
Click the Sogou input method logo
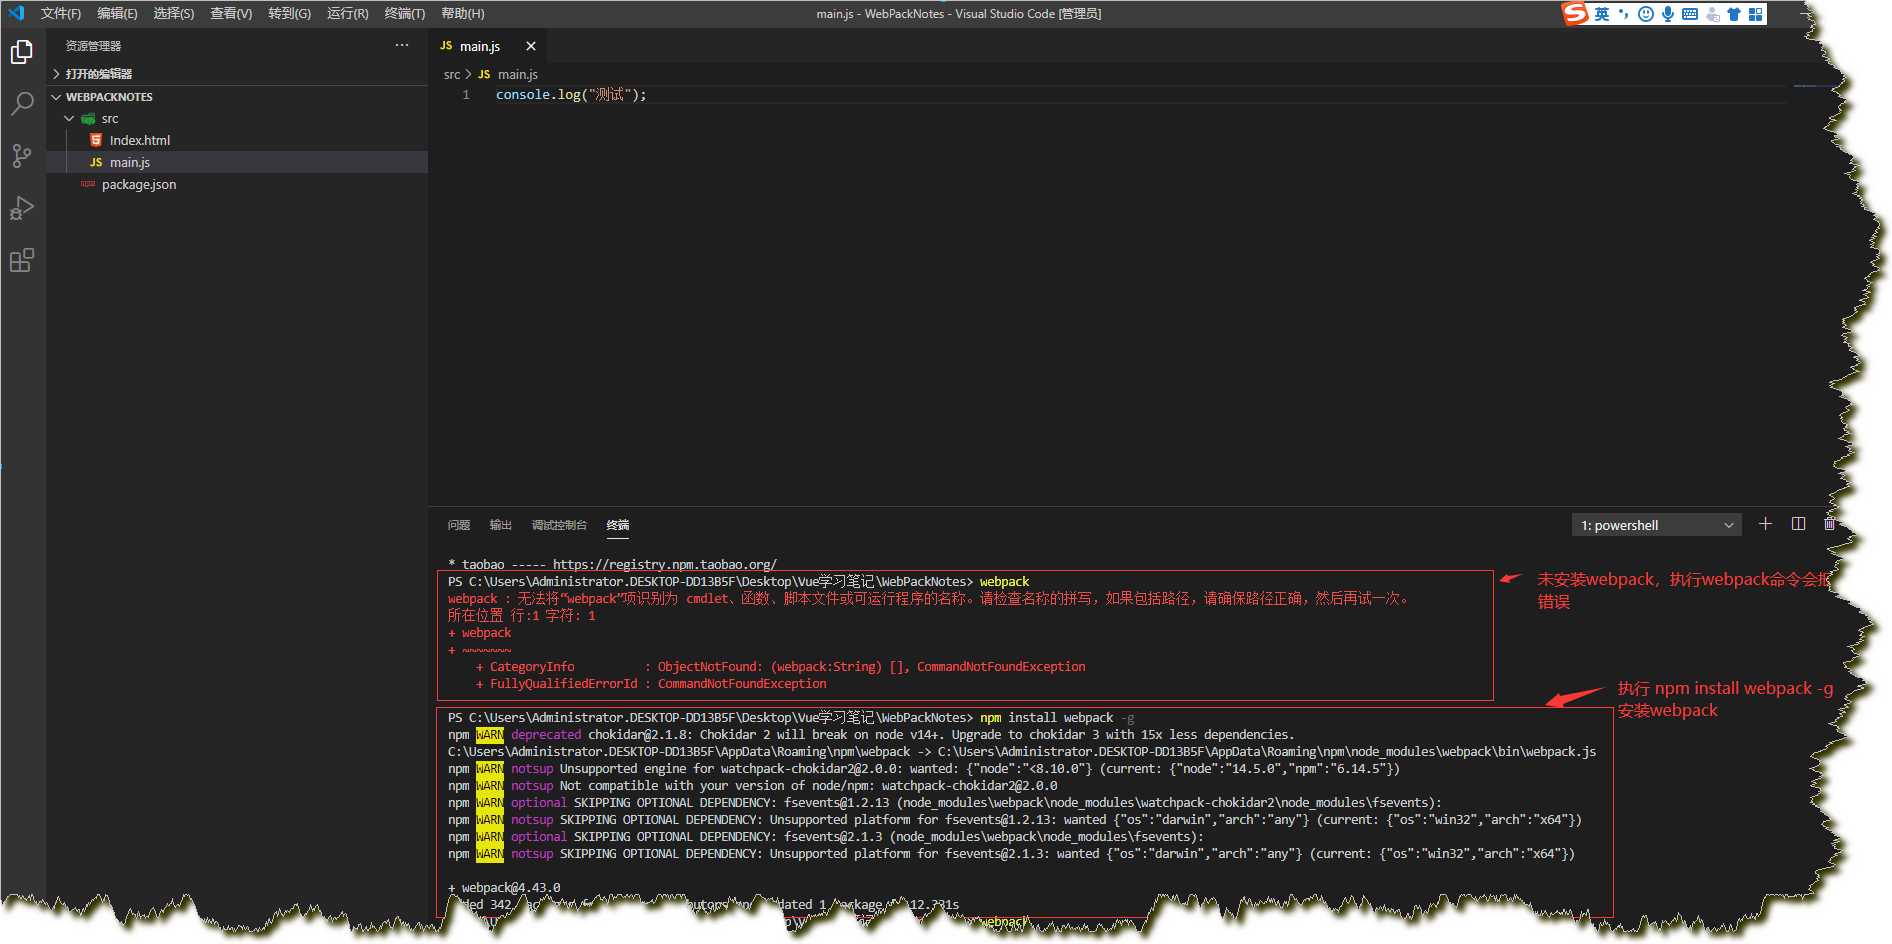tap(1575, 13)
